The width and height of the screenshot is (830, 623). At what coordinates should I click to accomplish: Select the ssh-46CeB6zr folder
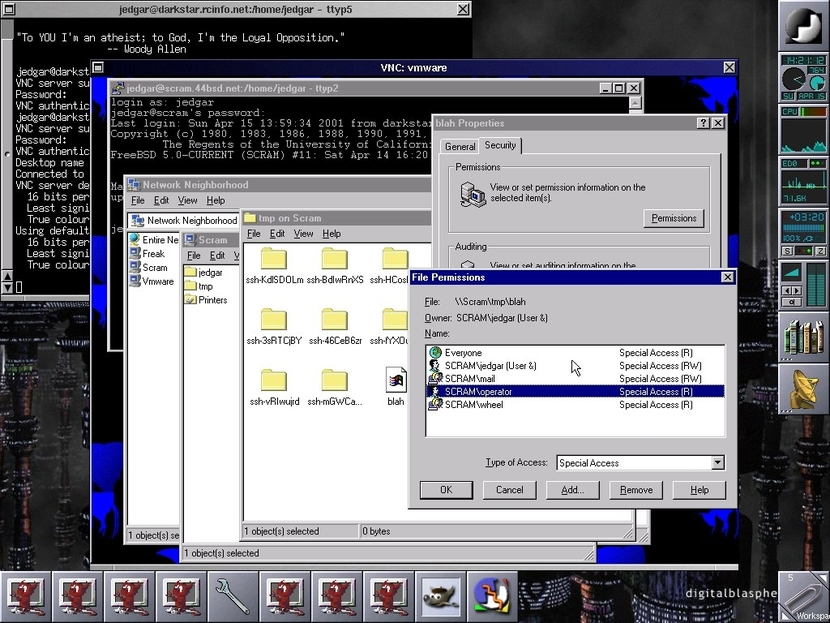[335, 327]
